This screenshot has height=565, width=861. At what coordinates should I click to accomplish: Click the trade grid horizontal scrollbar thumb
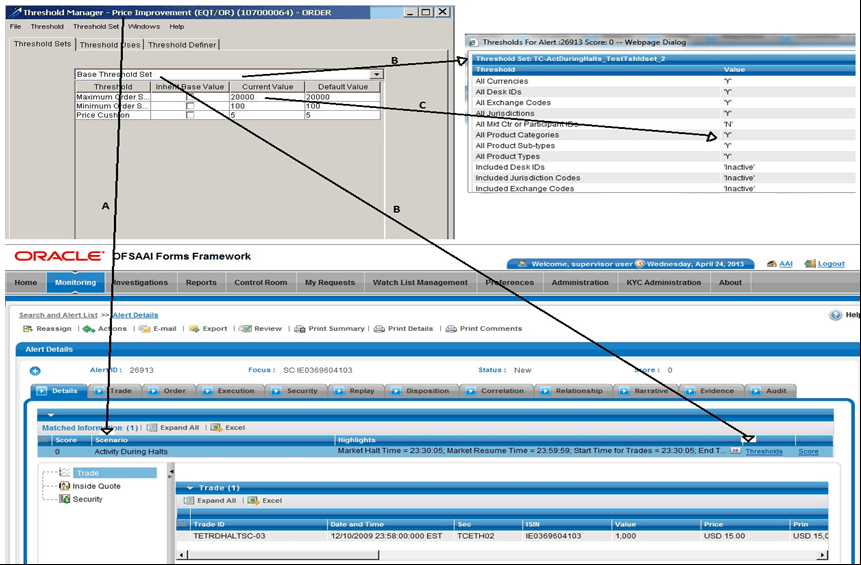tap(283, 555)
